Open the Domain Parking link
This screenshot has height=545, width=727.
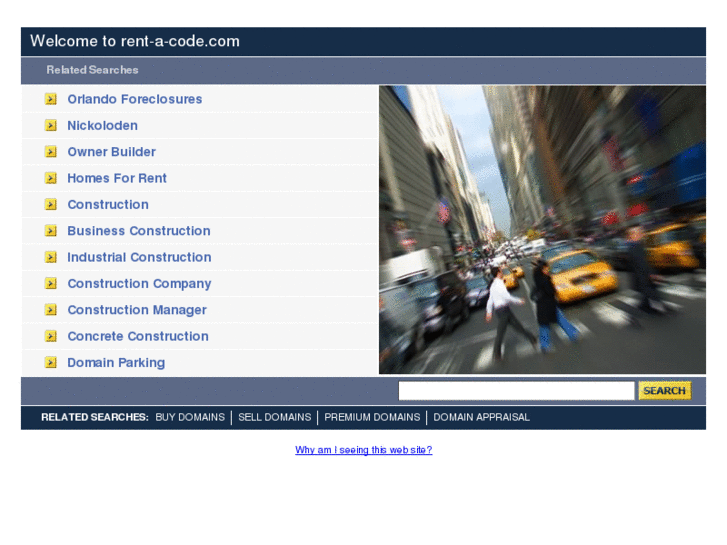point(116,363)
